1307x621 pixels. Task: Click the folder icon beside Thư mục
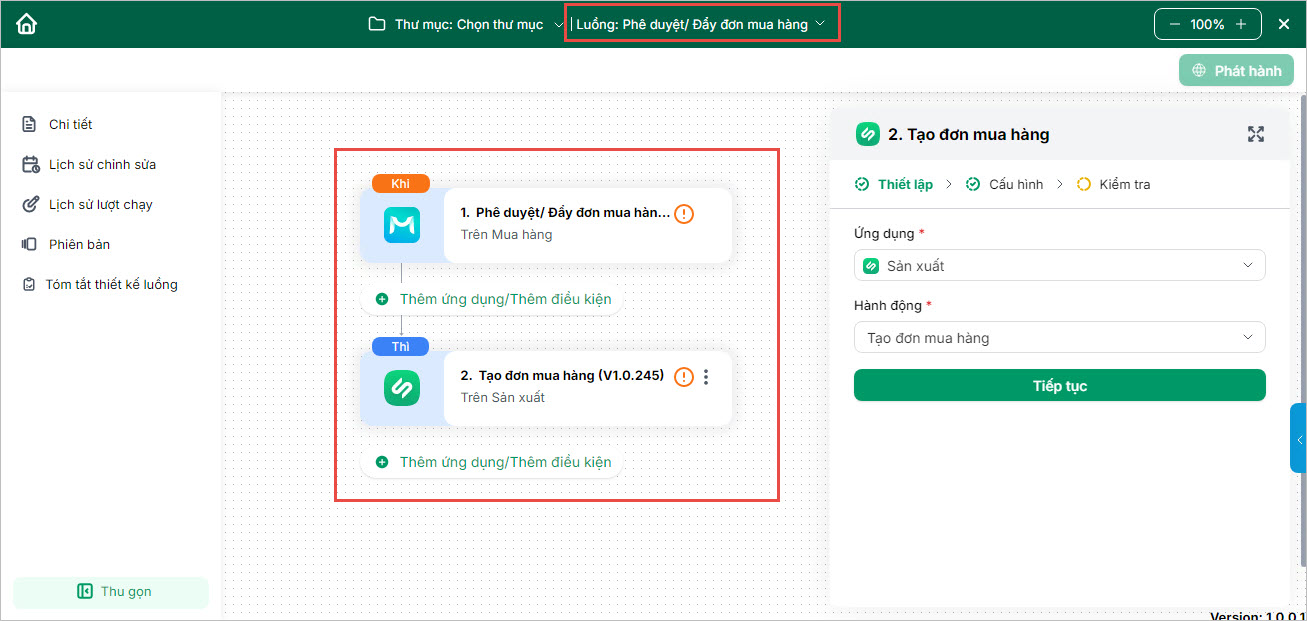[377, 24]
